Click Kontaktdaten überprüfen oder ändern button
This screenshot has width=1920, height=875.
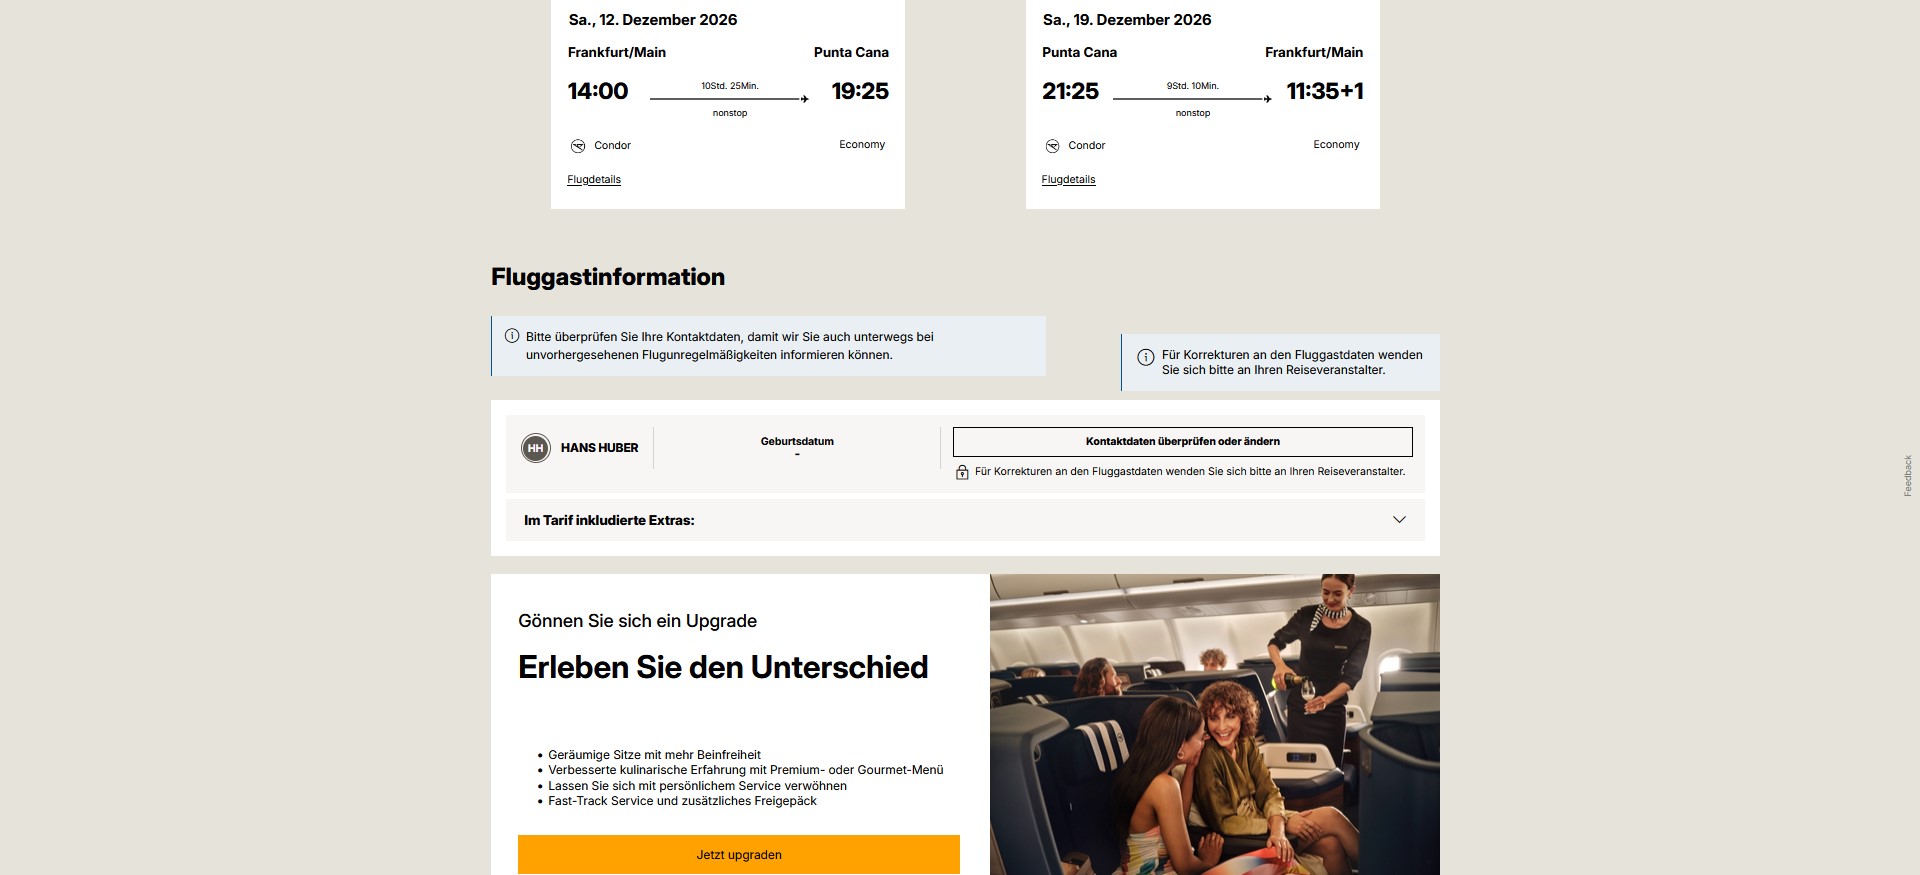(1182, 442)
